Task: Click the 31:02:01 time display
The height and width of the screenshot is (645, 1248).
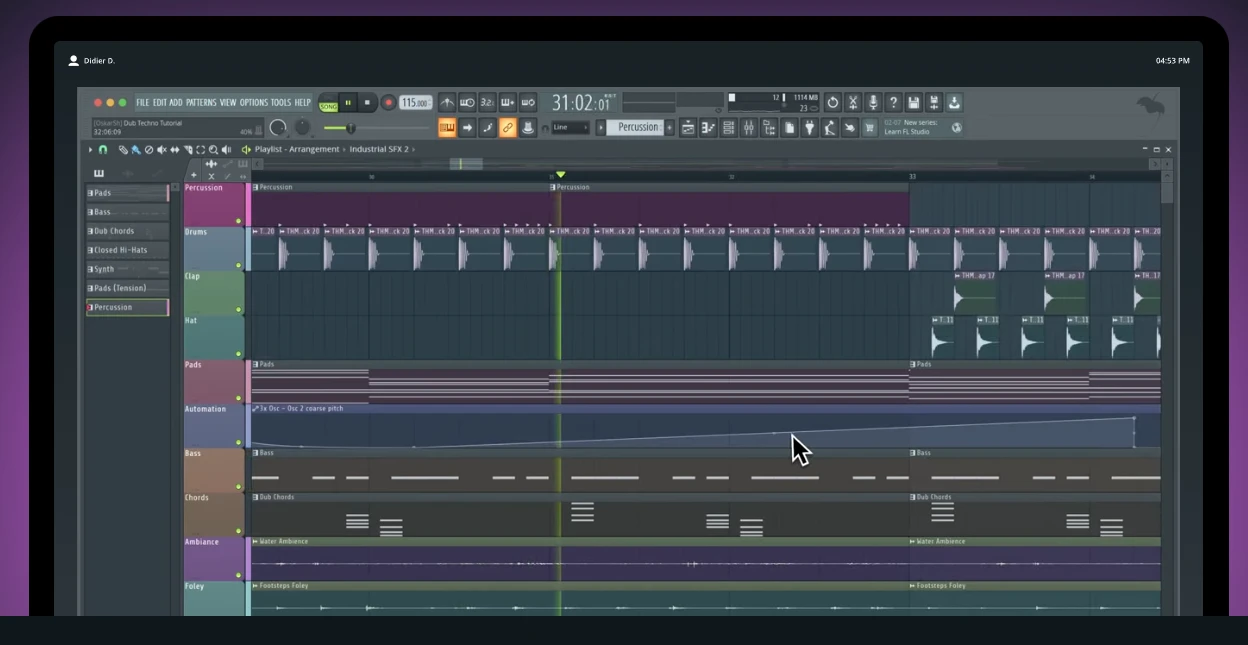Action: pos(580,102)
